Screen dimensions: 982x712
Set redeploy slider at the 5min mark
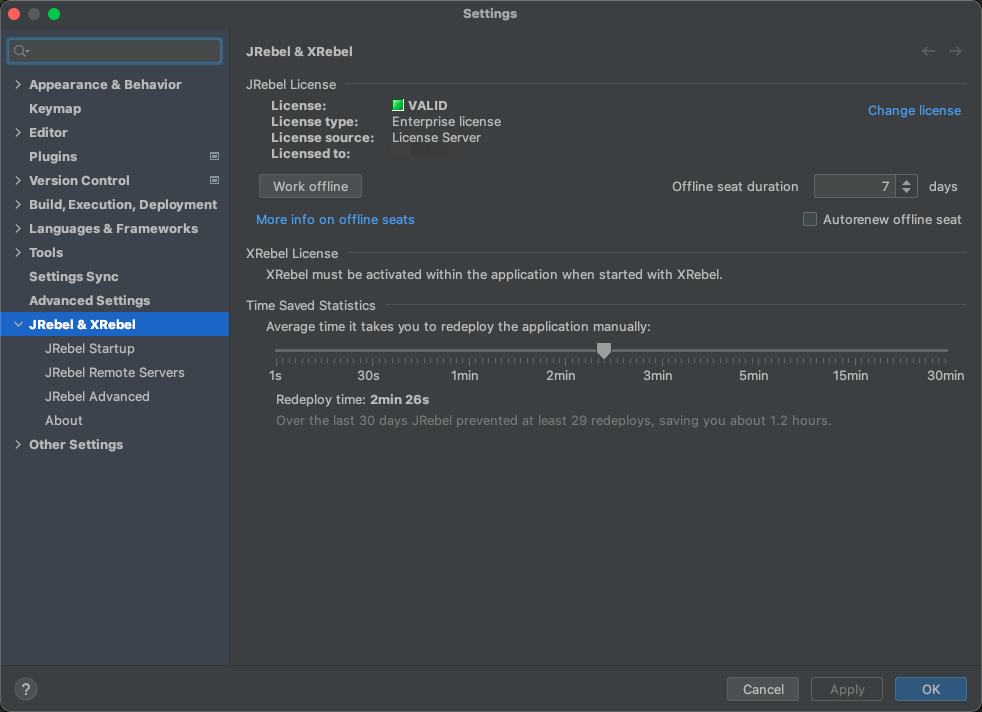[x=758, y=351]
